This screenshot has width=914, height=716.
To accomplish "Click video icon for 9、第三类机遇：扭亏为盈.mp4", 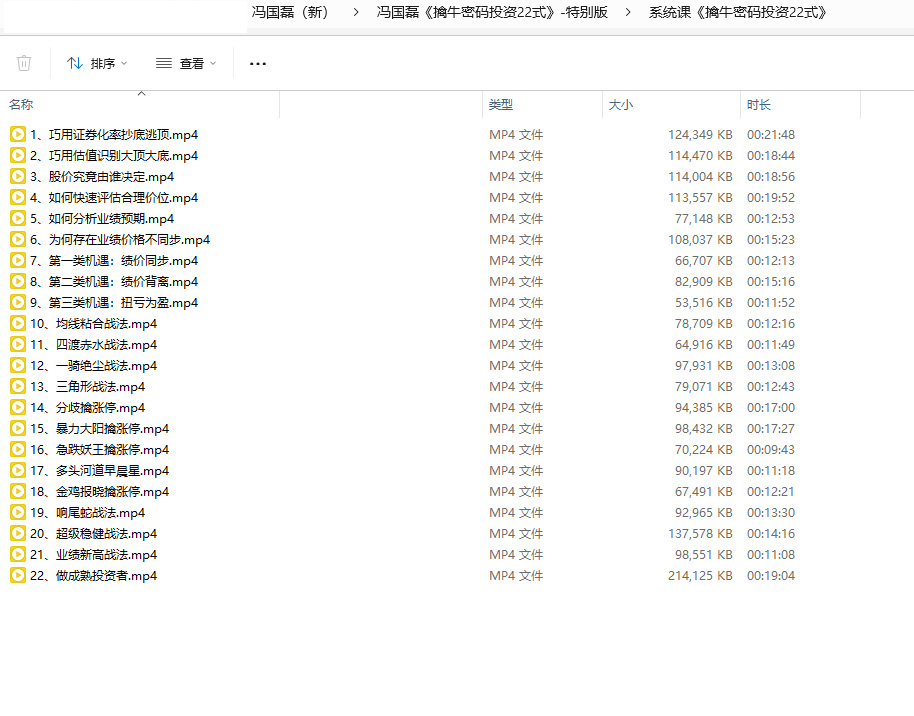I will coord(18,303).
